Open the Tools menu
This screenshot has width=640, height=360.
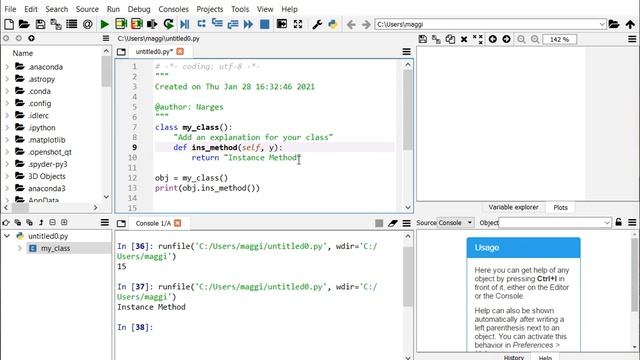click(240, 9)
